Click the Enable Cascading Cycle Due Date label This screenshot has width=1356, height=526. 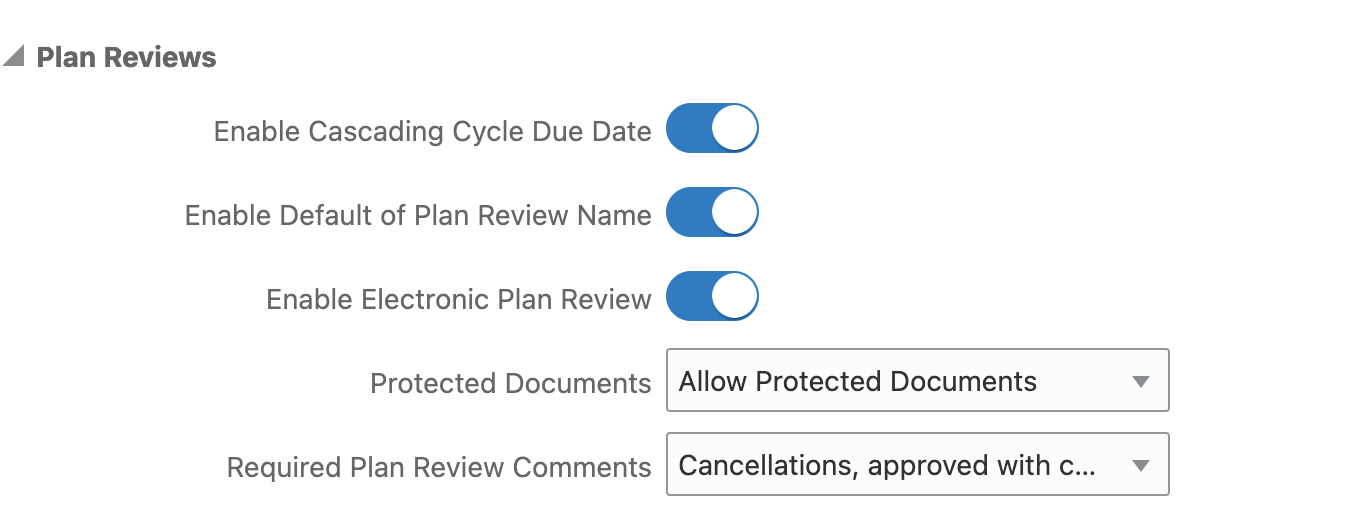(432, 131)
